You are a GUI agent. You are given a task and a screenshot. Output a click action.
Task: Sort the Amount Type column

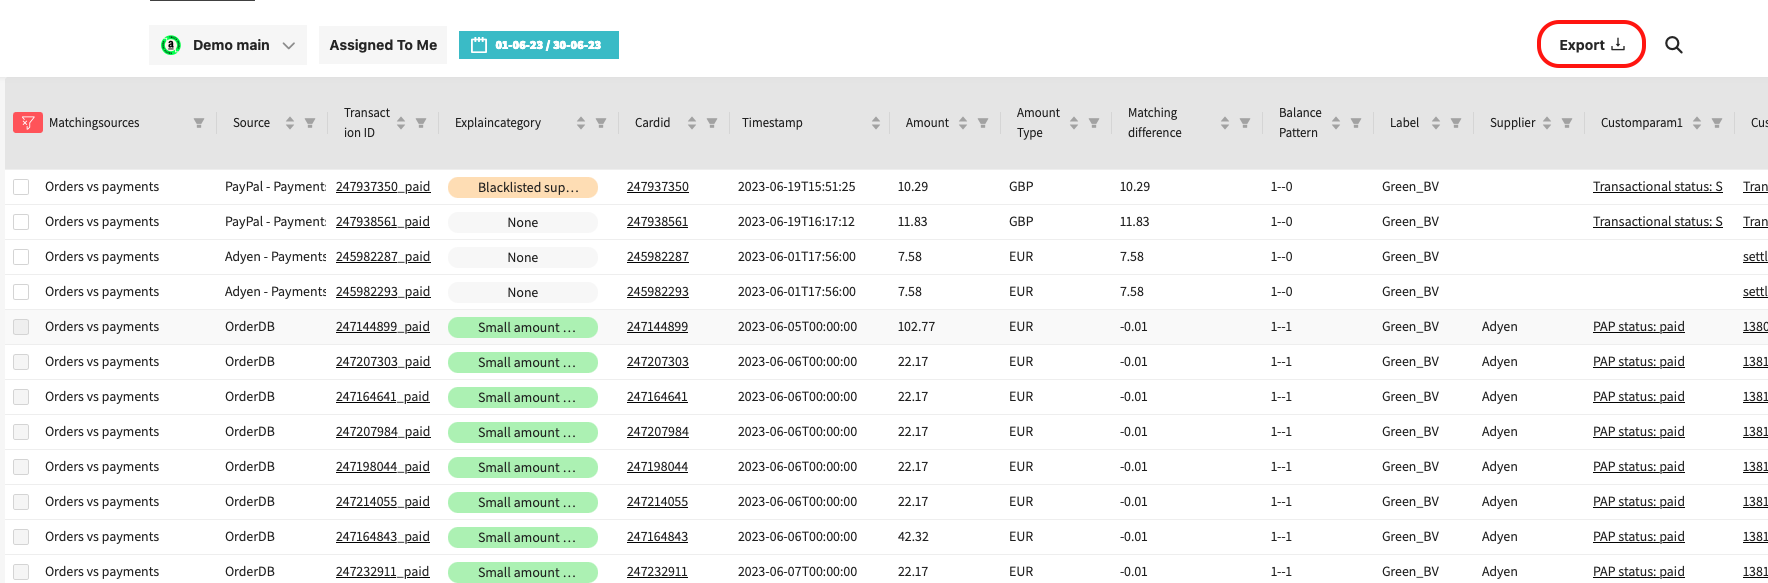click(1074, 123)
